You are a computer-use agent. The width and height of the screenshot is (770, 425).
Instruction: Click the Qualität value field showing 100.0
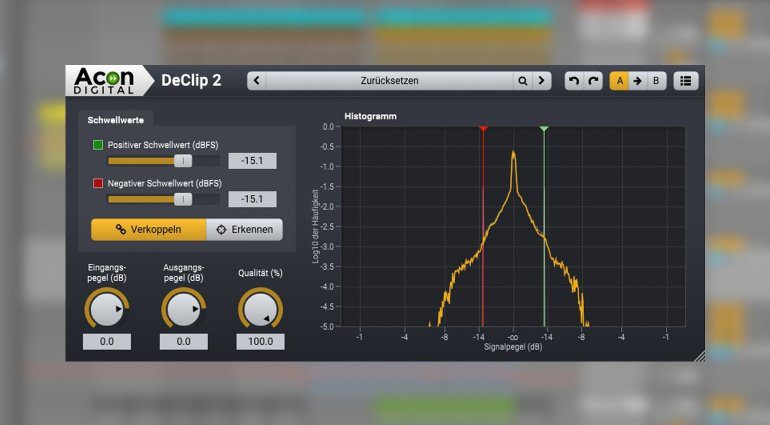260,342
